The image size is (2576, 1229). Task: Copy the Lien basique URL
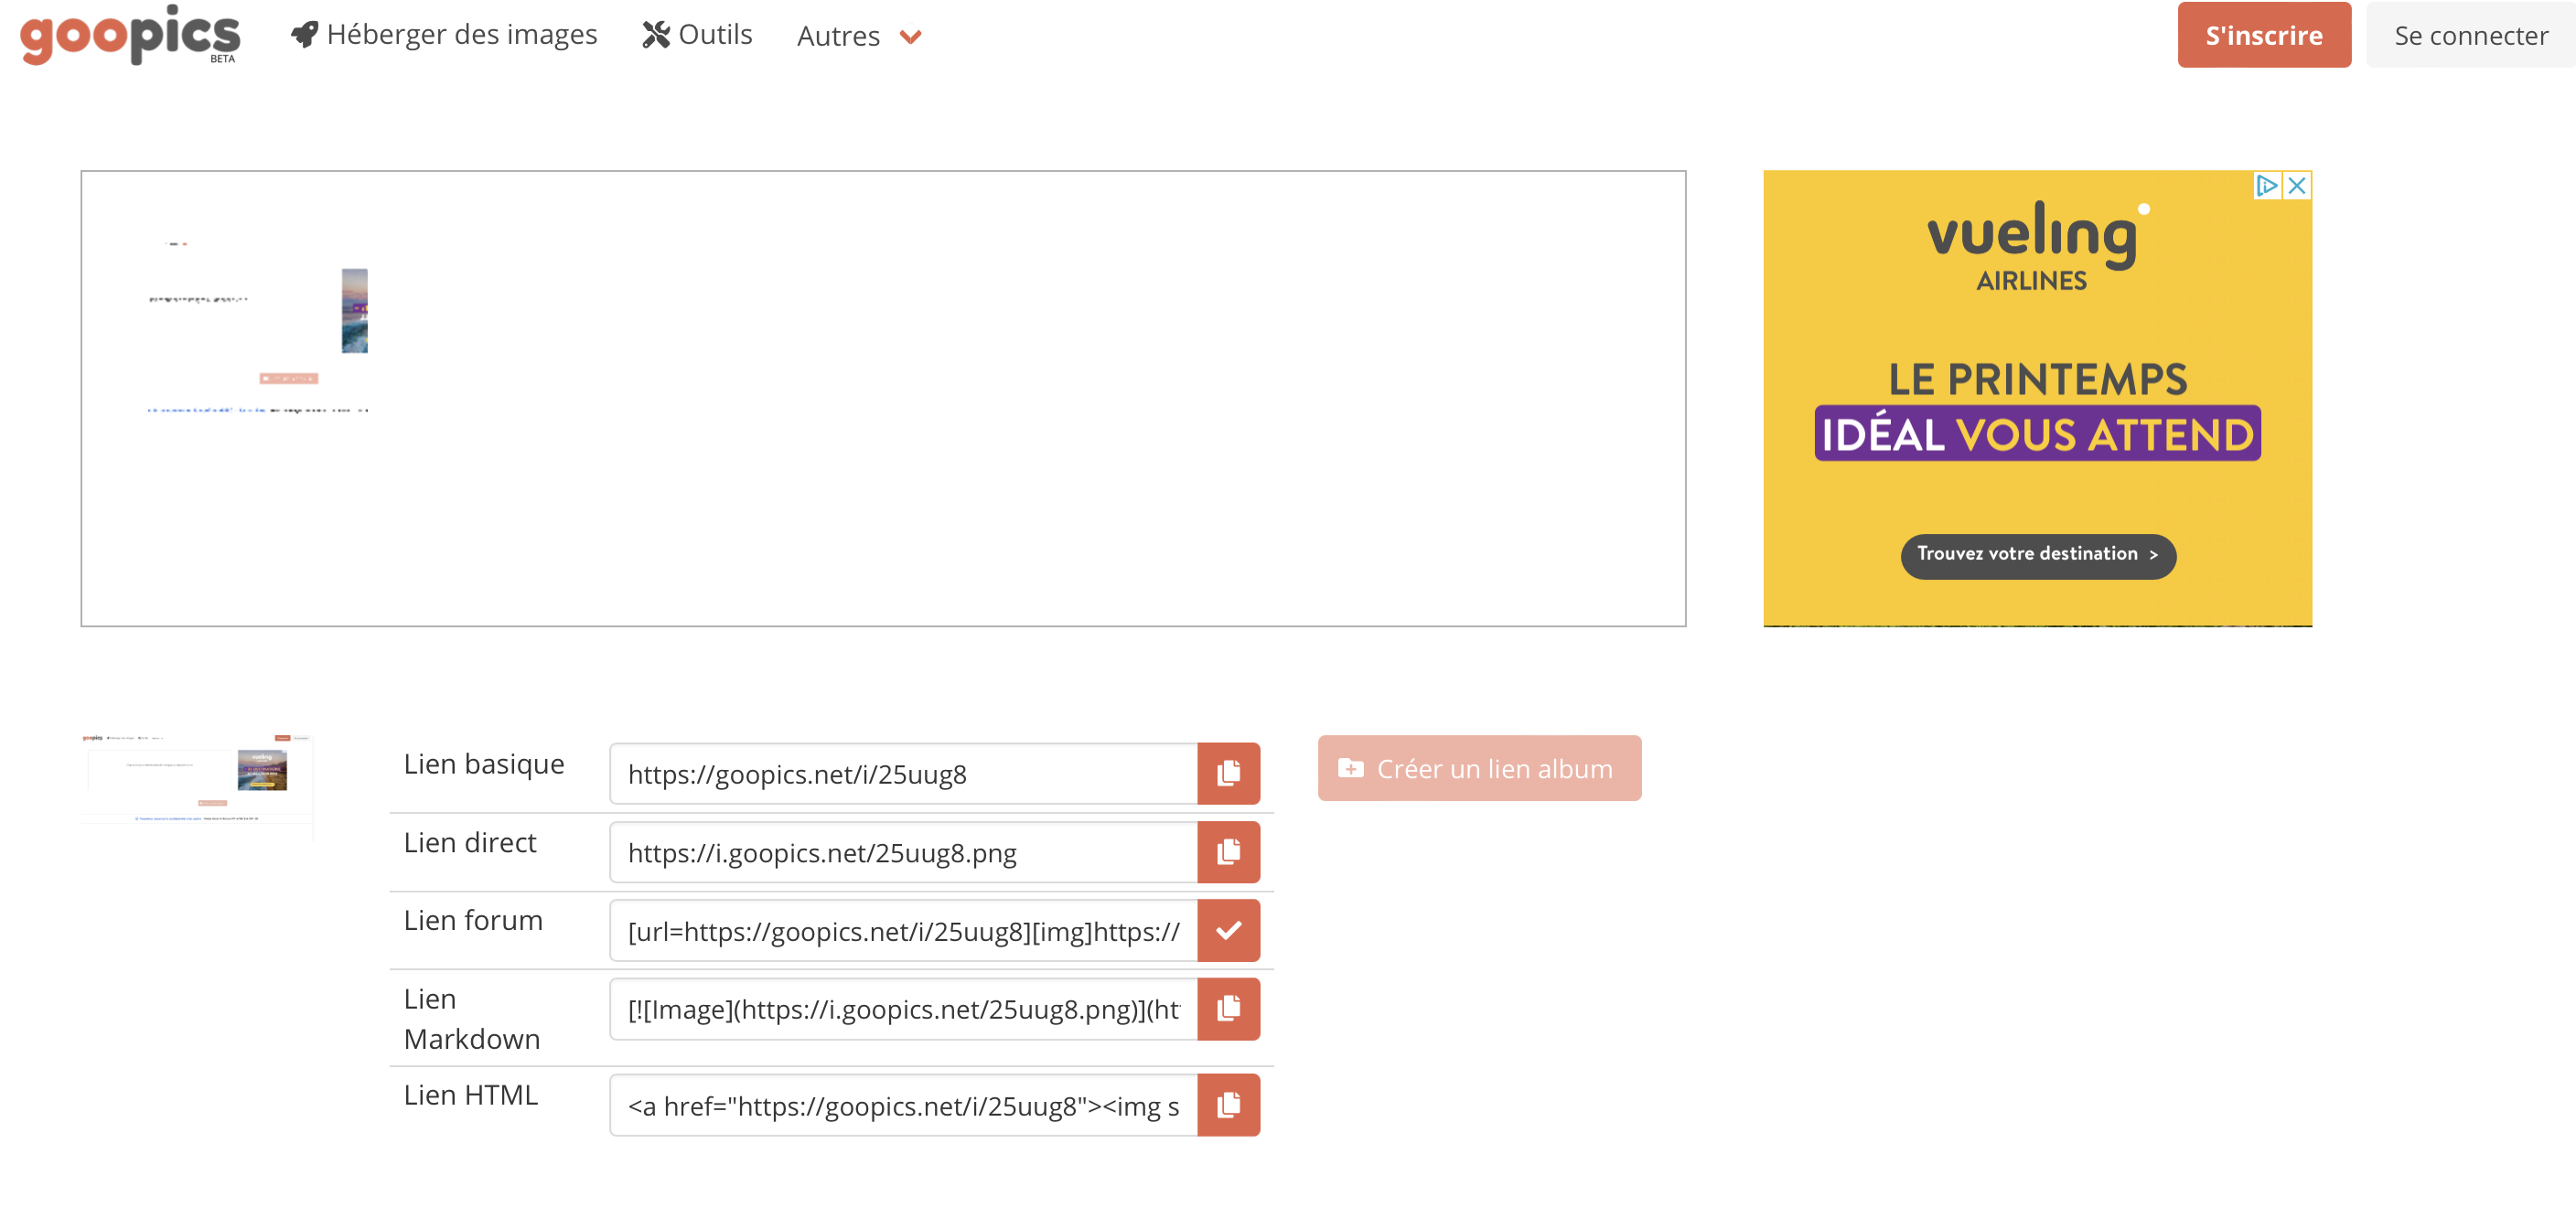click(1228, 773)
